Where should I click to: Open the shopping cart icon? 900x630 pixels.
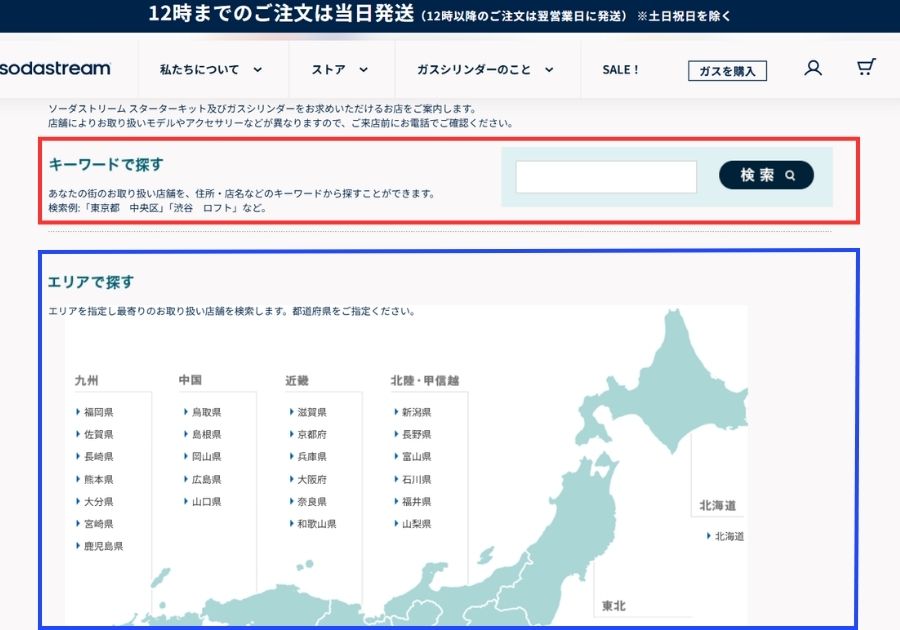(866, 68)
